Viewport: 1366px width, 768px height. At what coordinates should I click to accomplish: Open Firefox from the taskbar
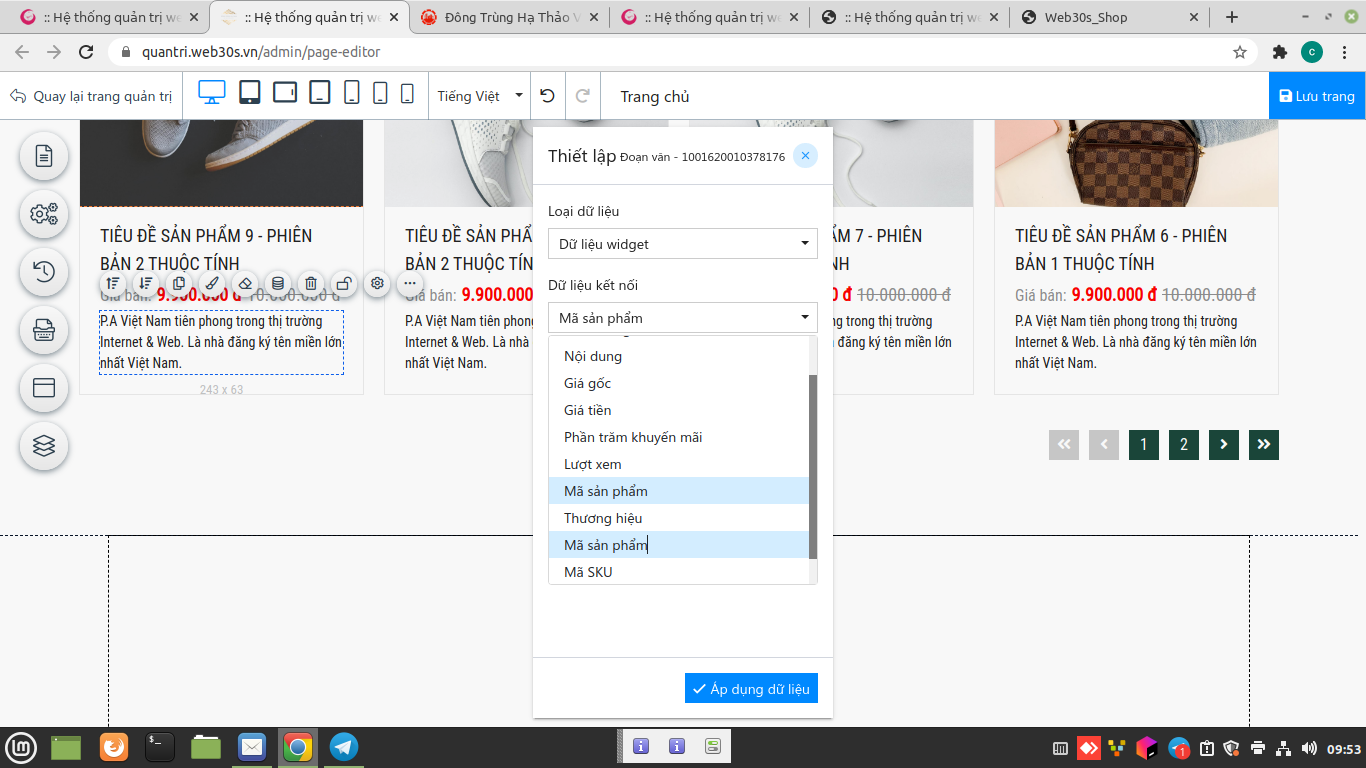[x=114, y=747]
